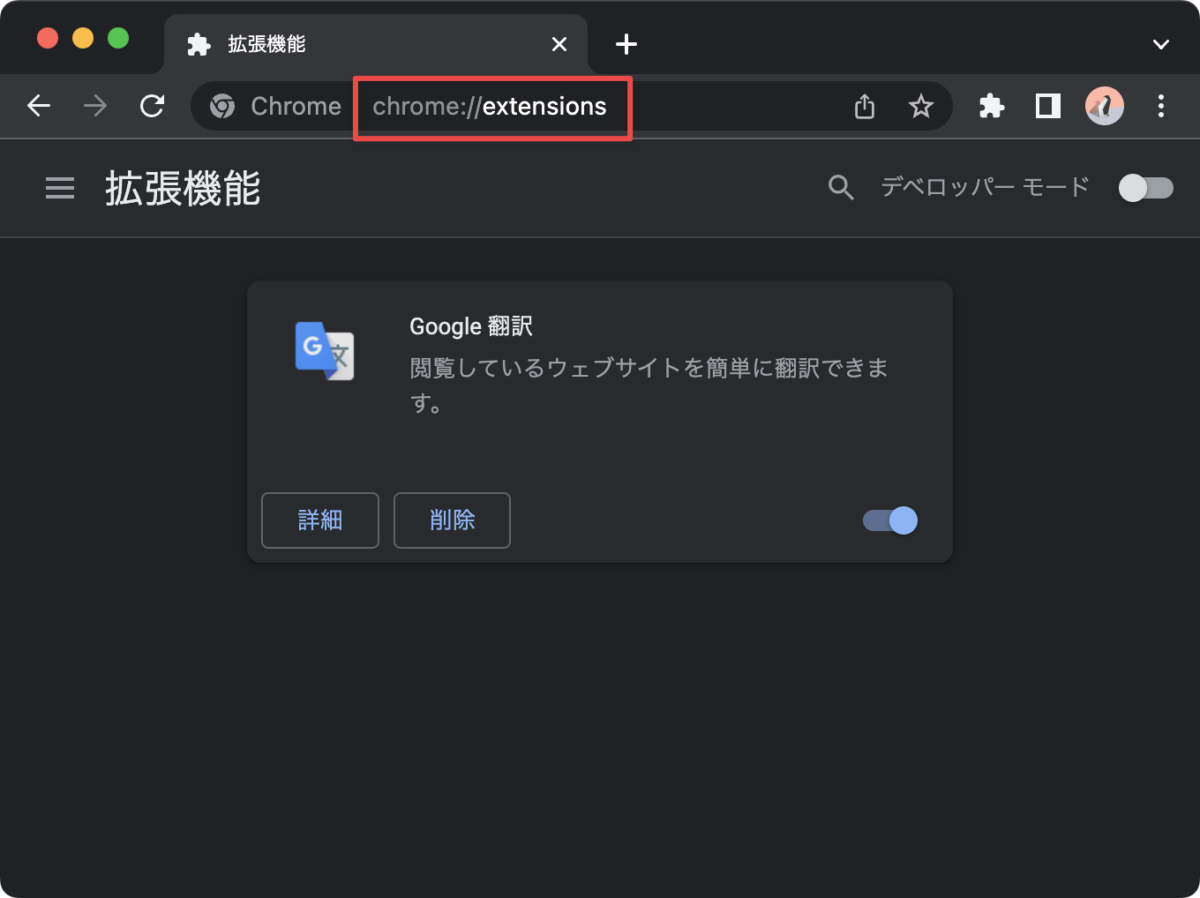Expand the tab search chevron
This screenshot has height=898, width=1200.
coord(1161,44)
